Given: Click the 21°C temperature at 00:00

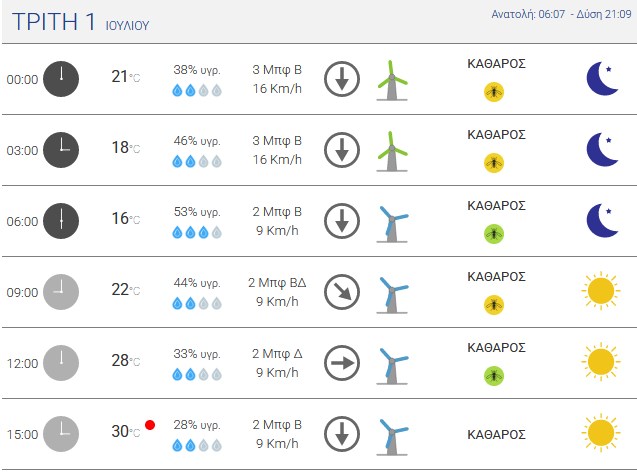Looking at the screenshot, I should pyautogui.click(x=126, y=76).
